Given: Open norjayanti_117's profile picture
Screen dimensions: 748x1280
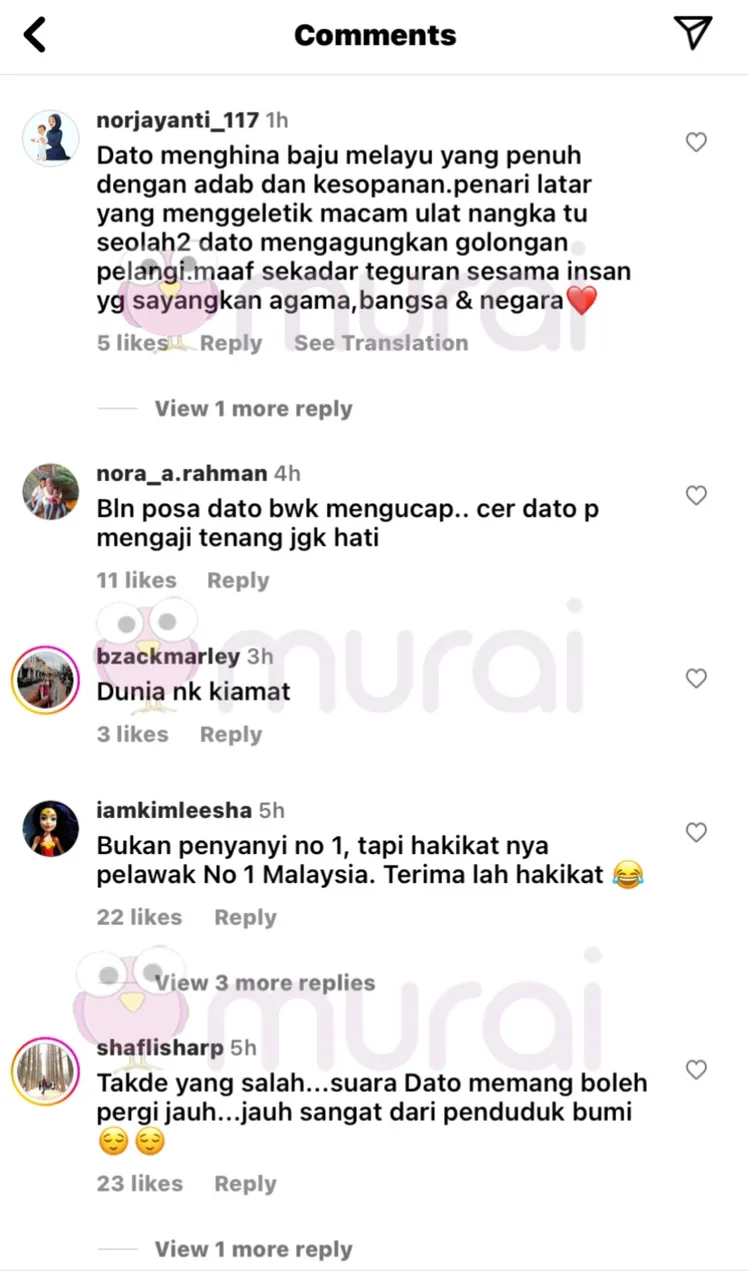Looking at the screenshot, I should 50,138.
